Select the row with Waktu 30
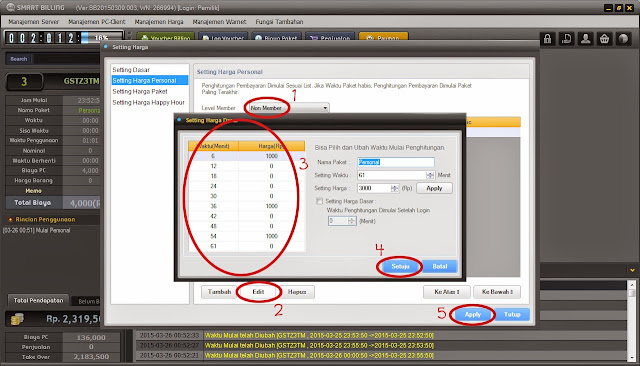The height and width of the screenshot is (366, 640). [246, 196]
